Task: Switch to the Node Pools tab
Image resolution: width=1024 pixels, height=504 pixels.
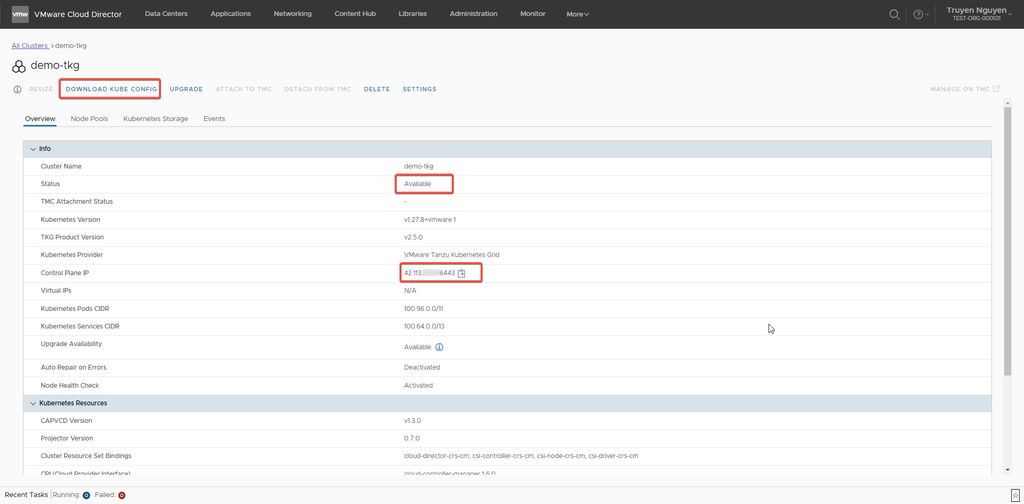Action: (89, 119)
